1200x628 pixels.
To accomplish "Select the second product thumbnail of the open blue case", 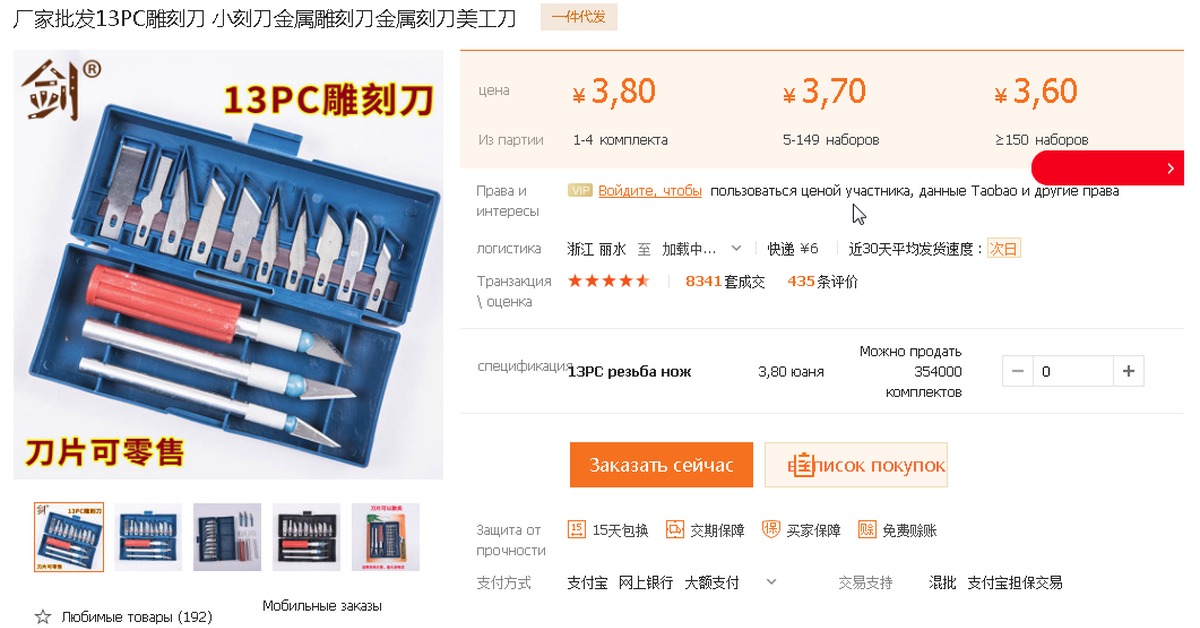I will tap(148, 537).
